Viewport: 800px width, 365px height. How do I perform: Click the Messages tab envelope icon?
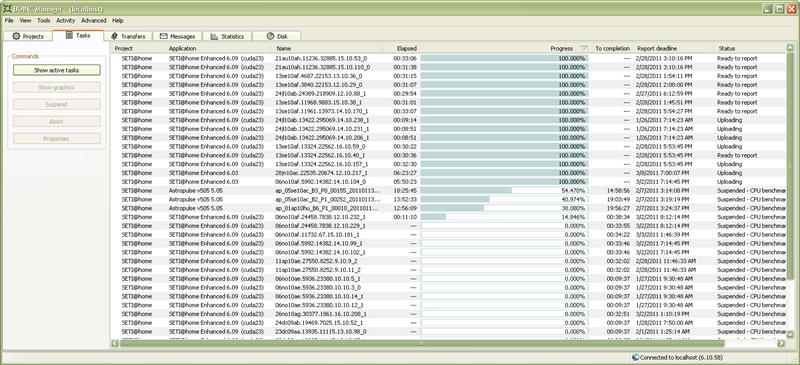[164, 36]
